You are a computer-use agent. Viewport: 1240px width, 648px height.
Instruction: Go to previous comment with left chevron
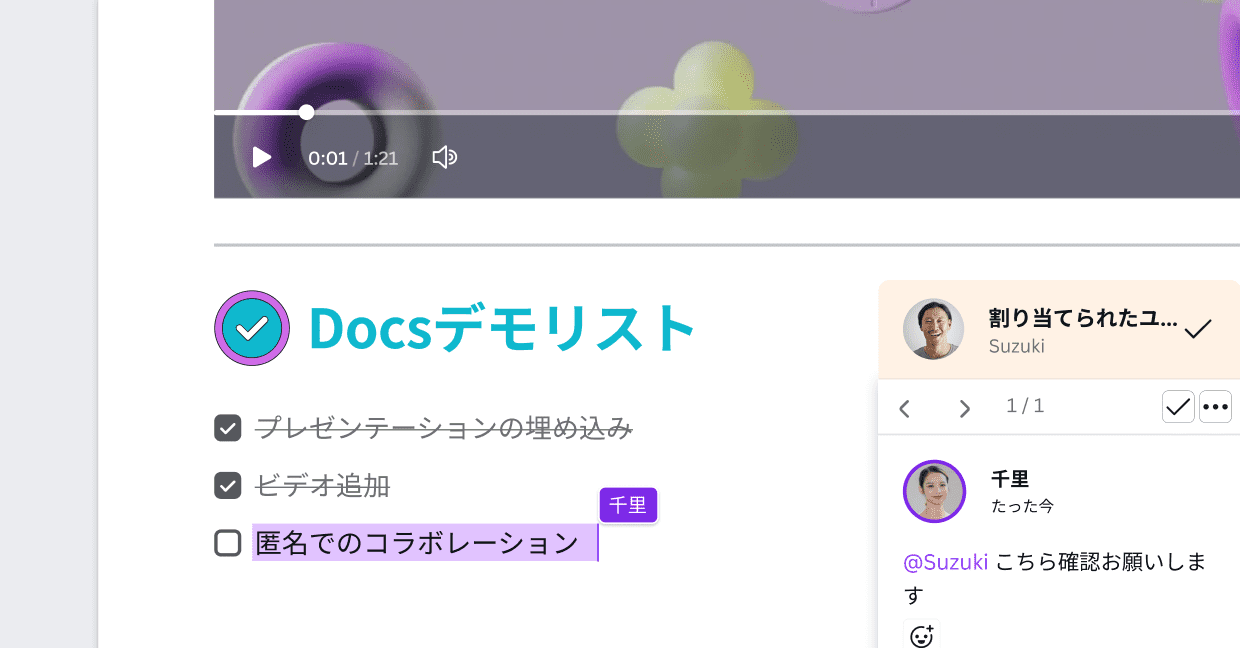pos(904,408)
